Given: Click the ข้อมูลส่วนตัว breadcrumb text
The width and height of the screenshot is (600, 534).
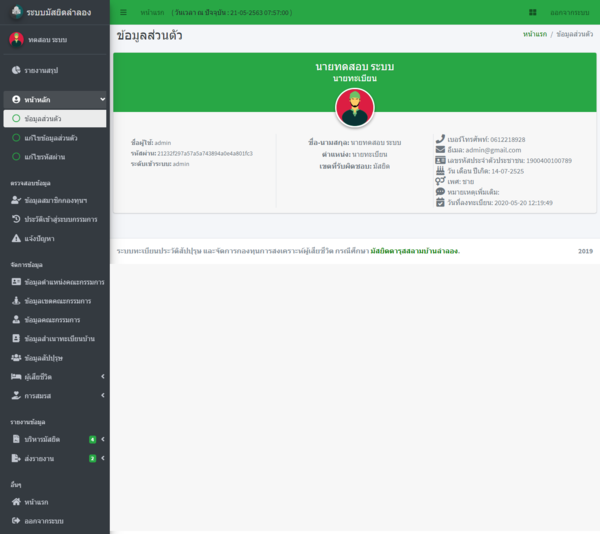Looking at the screenshot, I should (x=575, y=34).
